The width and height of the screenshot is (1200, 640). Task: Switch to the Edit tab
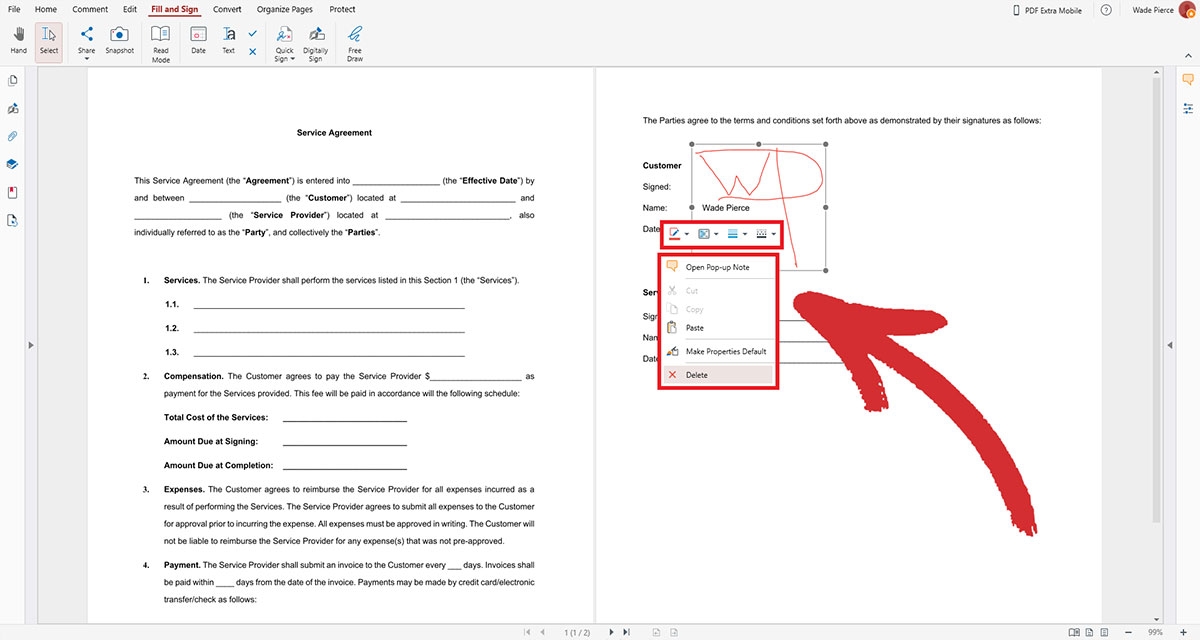[x=130, y=9]
